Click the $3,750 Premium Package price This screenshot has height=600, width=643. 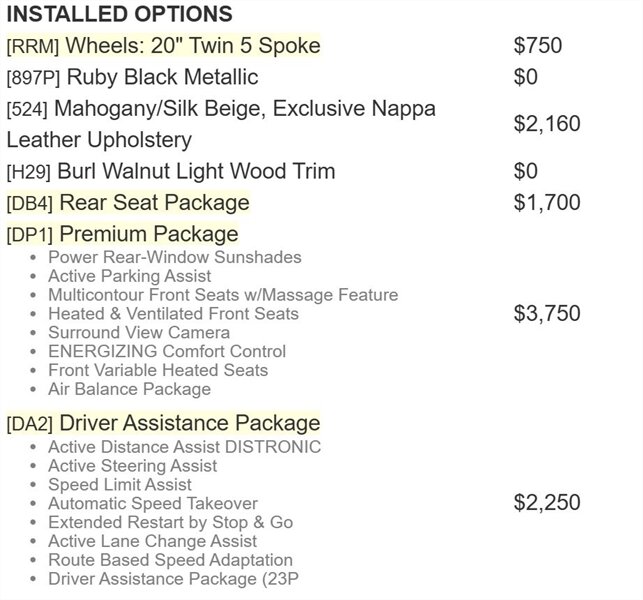(x=546, y=314)
